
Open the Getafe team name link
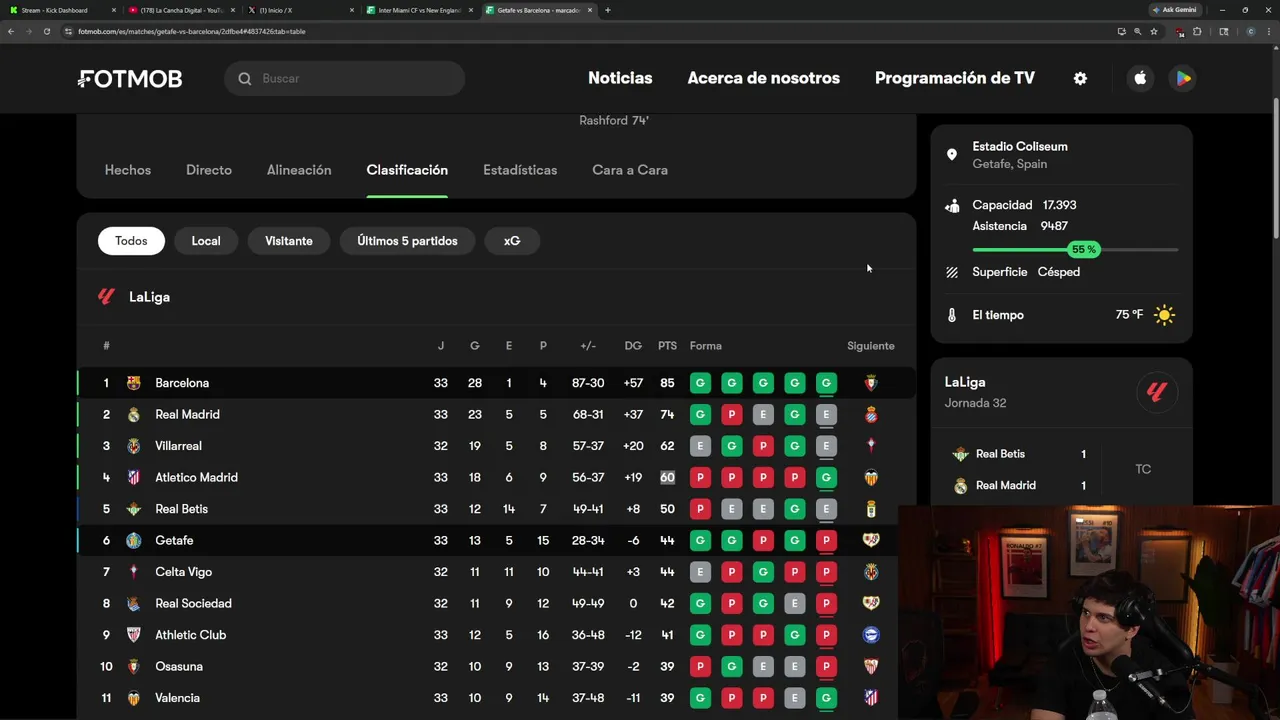pos(174,540)
